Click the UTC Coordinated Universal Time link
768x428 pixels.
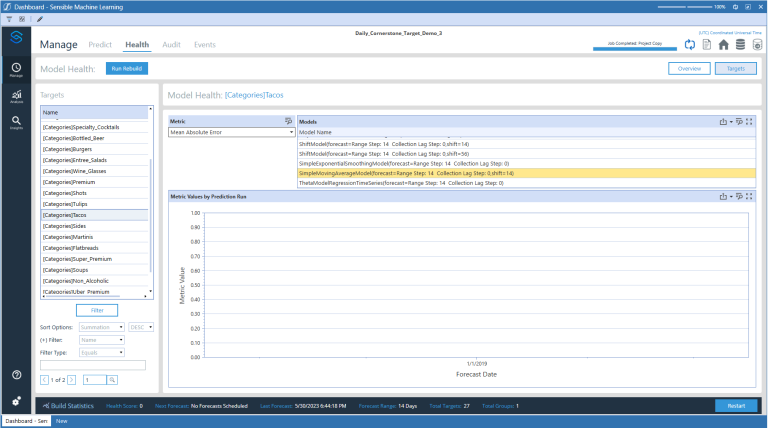click(x=730, y=32)
